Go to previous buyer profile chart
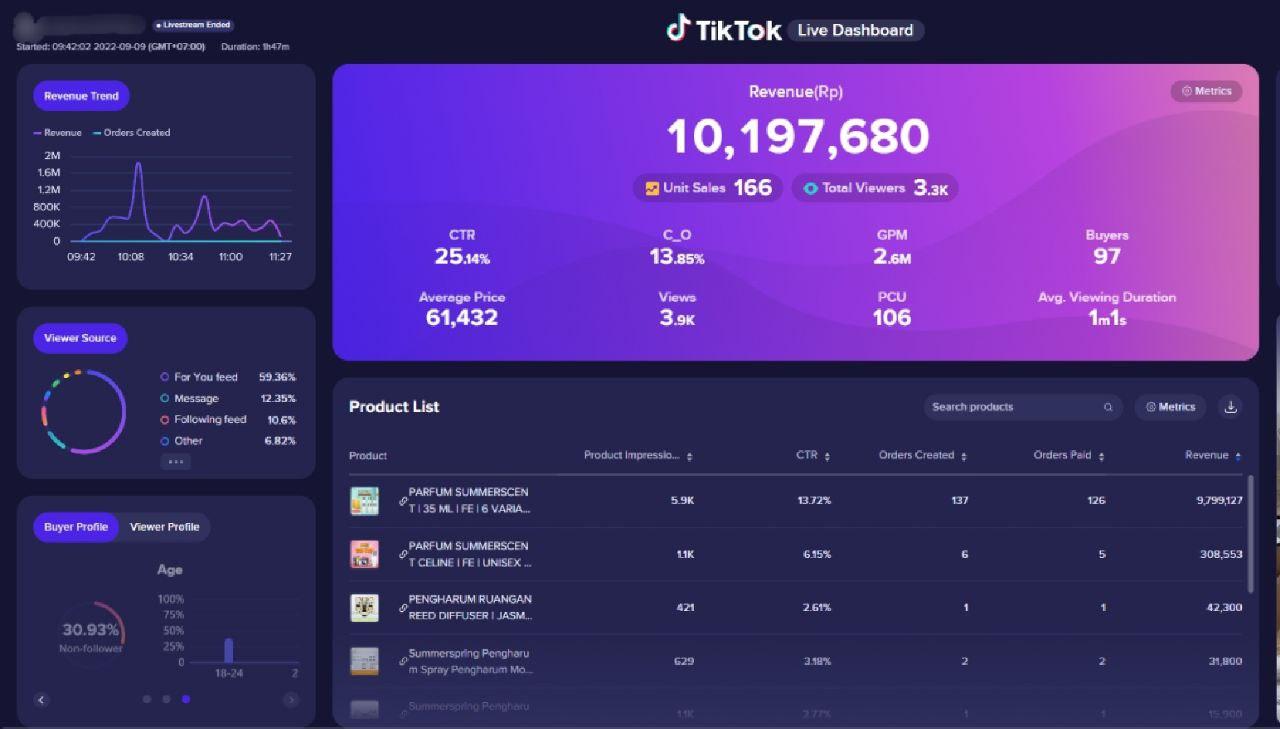1280x729 pixels. point(41,700)
